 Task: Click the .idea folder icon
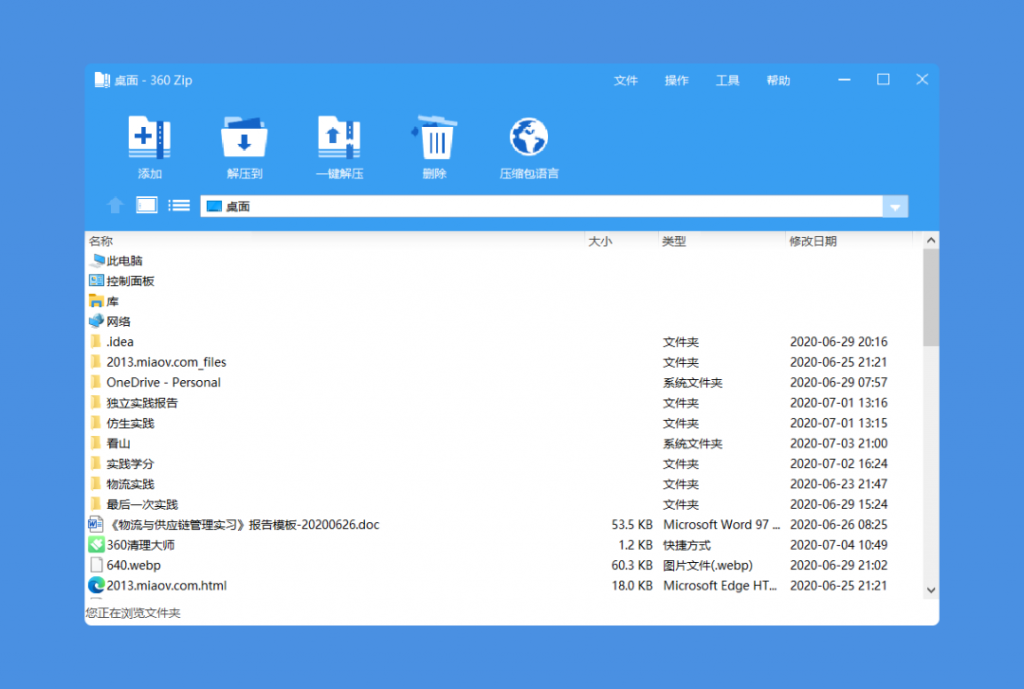[96, 342]
